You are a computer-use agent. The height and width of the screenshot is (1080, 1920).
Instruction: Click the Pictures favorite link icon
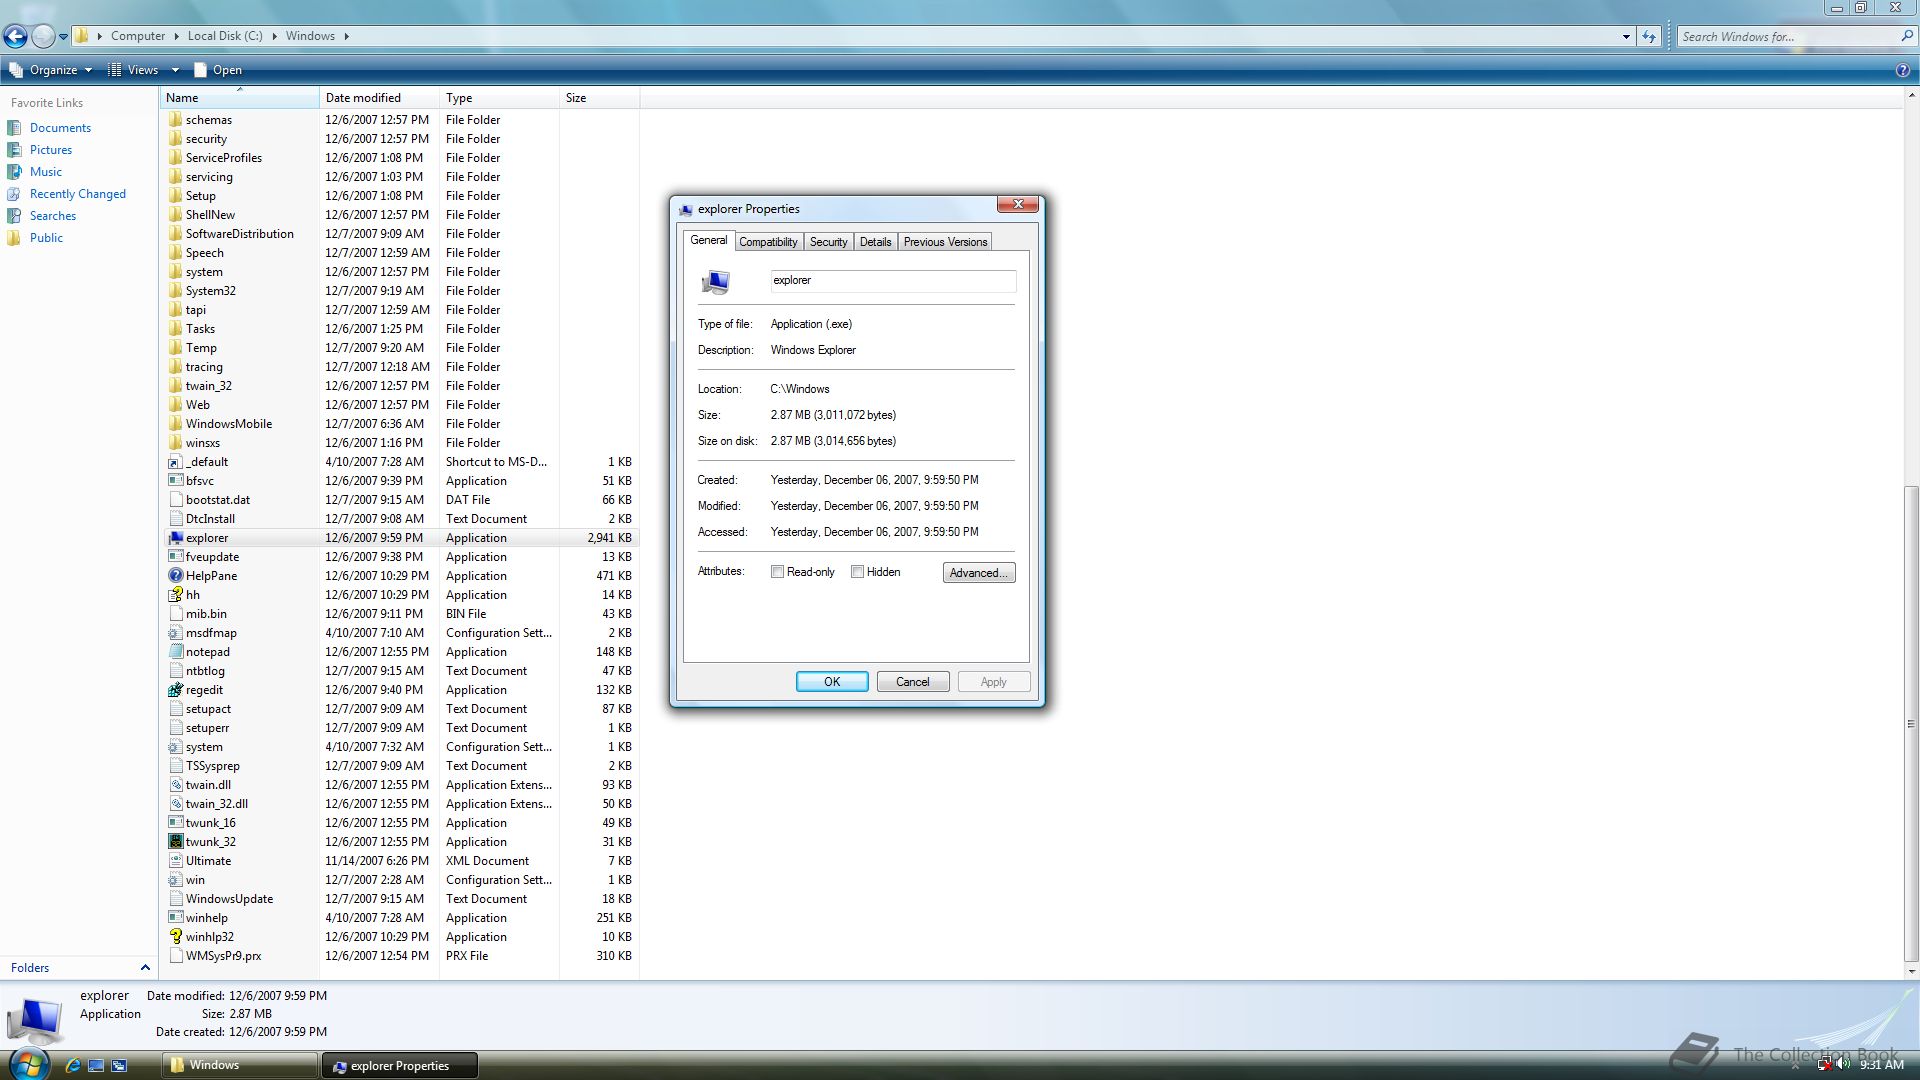tap(14, 150)
